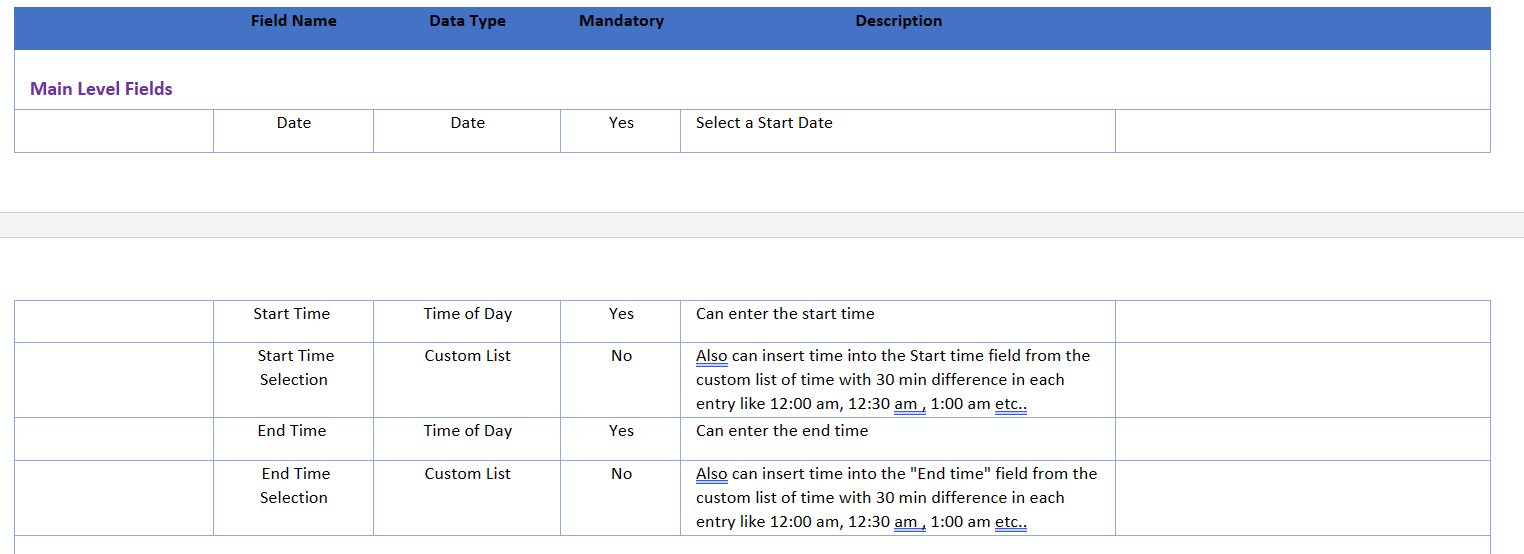
Task: Click "Can enter the start time" description
Action: [785, 314]
